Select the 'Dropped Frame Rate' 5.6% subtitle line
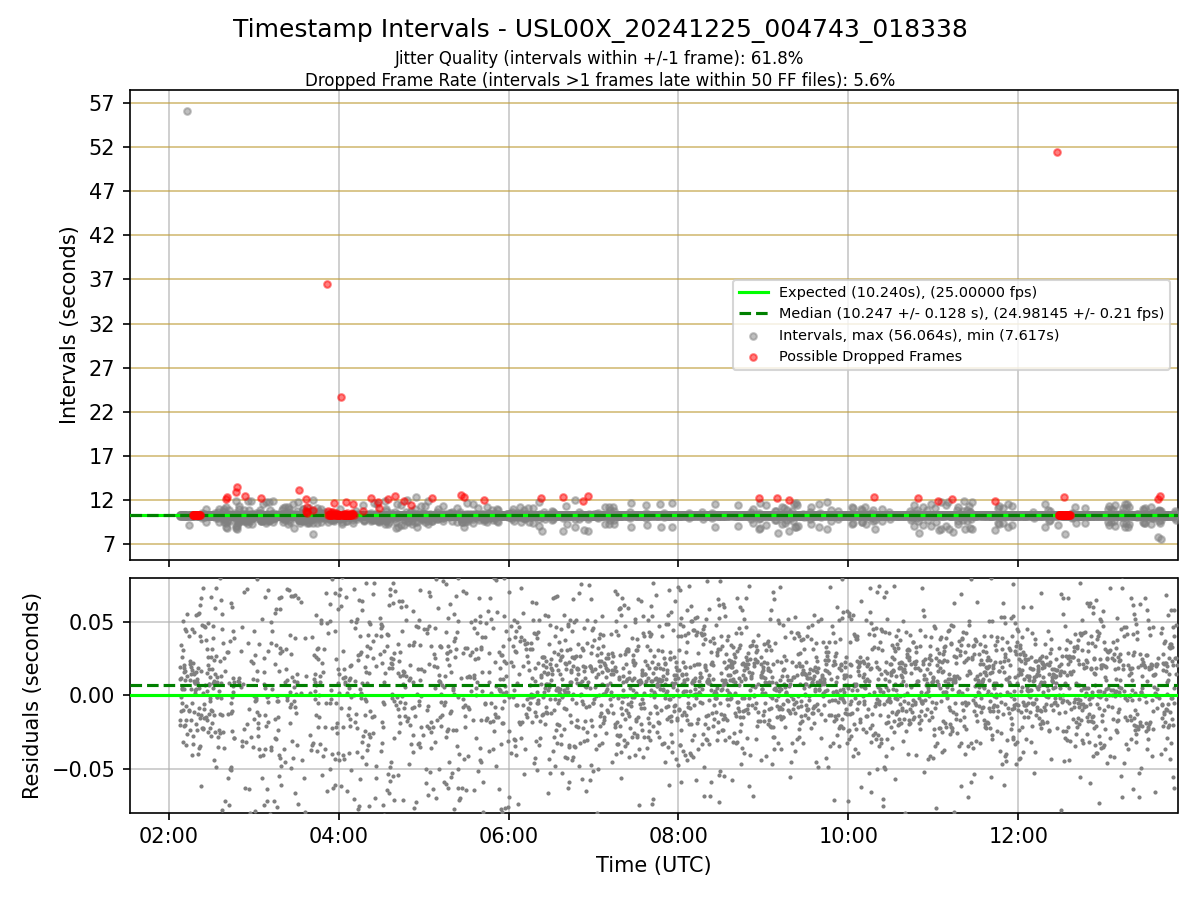This screenshot has height=900, width=1200. click(x=600, y=80)
